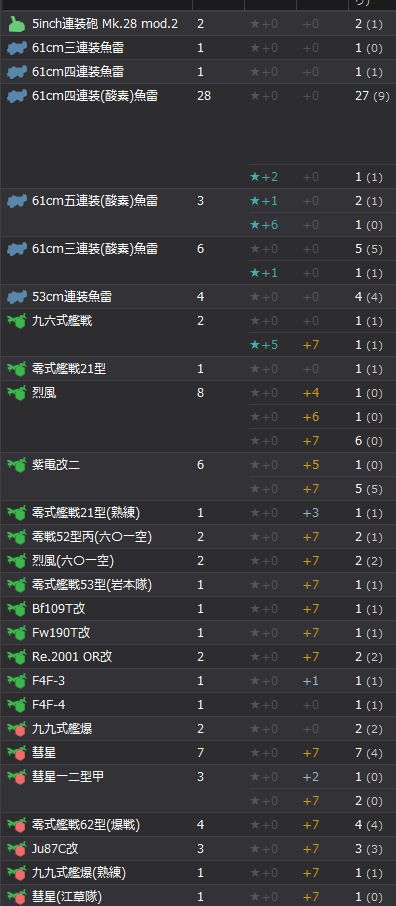Click the dive bomber icon beside 彗星
This screenshot has width=396, height=906.
(x=17, y=753)
